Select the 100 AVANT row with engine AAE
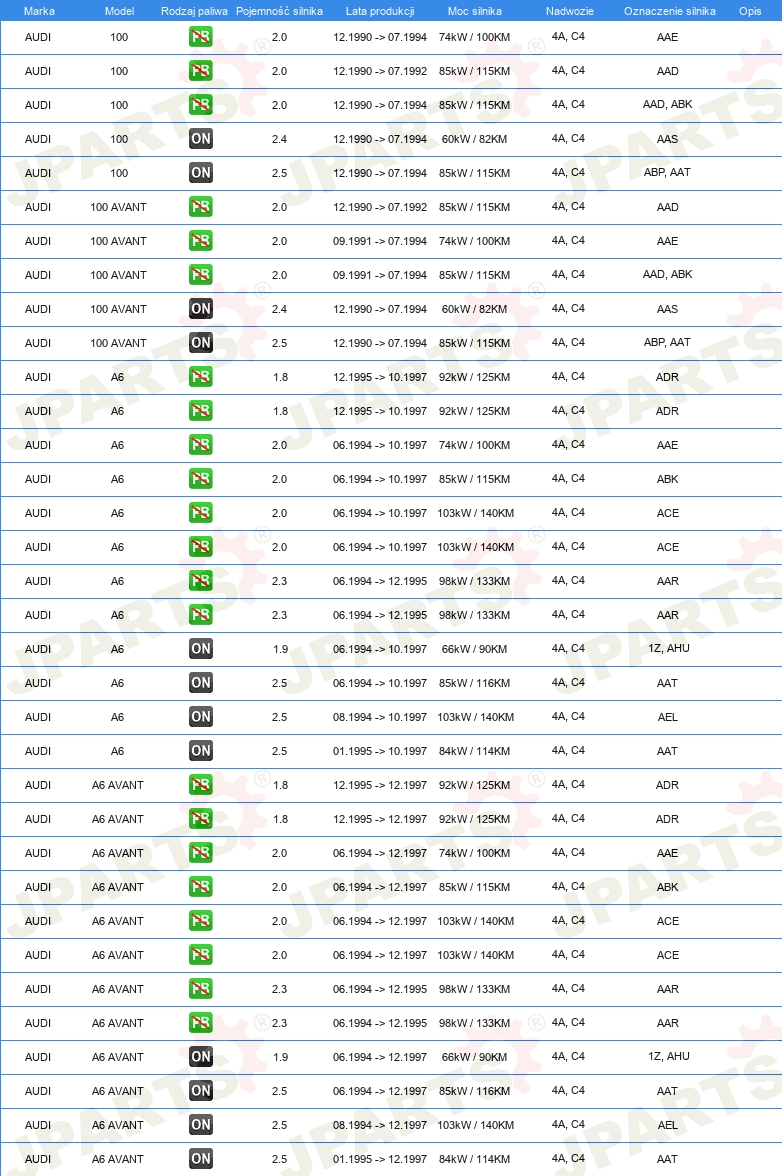Image resolution: width=782 pixels, height=1176 pixels. click(x=391, y=241)
